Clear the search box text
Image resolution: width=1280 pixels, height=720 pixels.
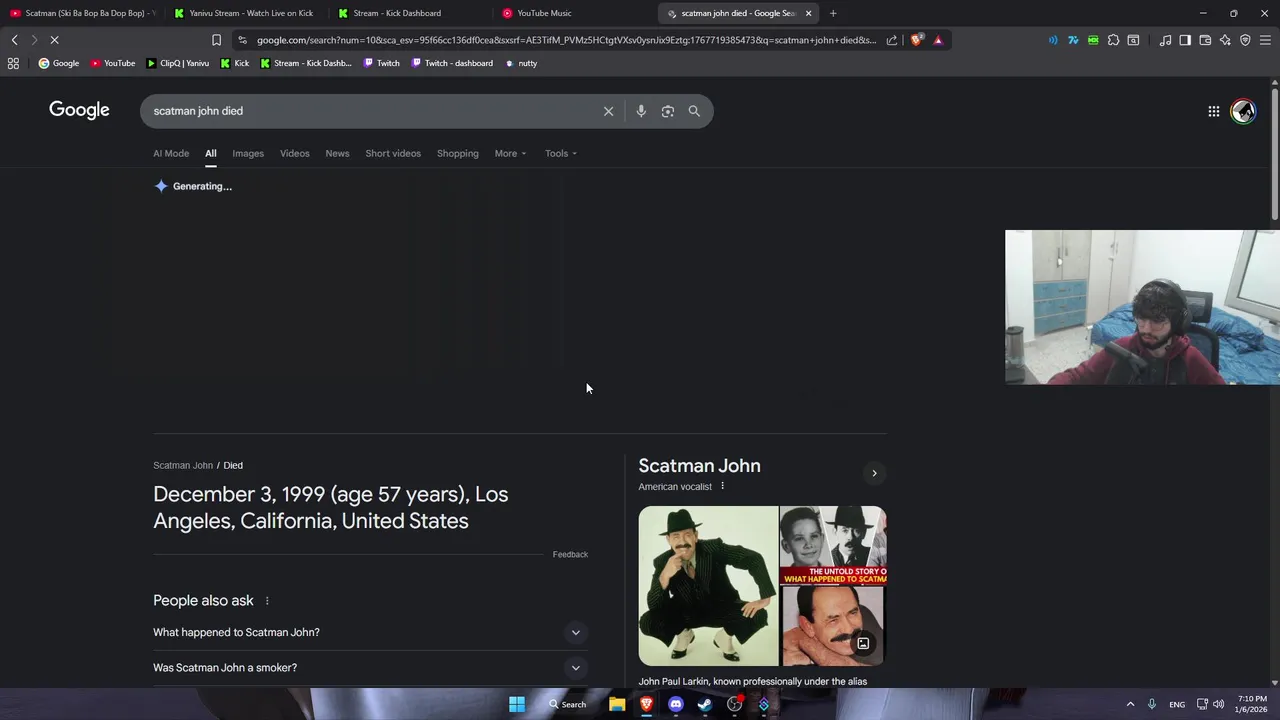[x=608, y=111]
